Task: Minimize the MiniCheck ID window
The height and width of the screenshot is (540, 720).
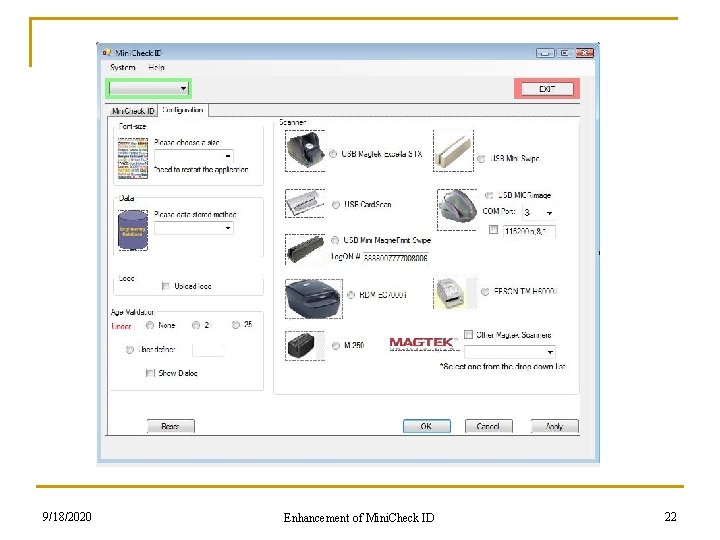Action: pyautogui.click(x=545, y=53)
